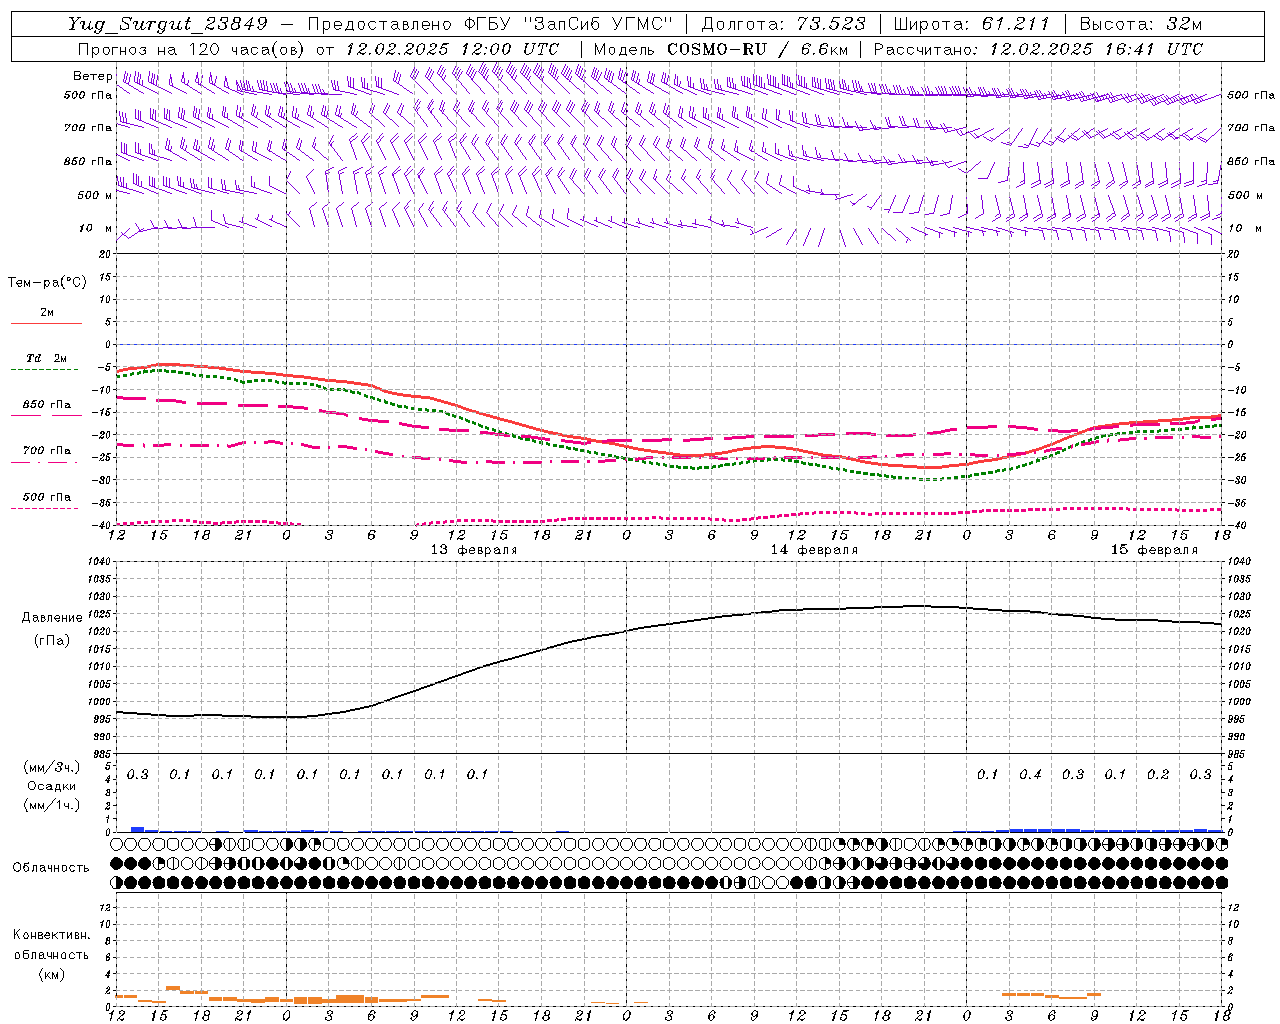Click the Широта: 61.211 header field
The height and width of the screenshot is (1024, 1280).
971,24
